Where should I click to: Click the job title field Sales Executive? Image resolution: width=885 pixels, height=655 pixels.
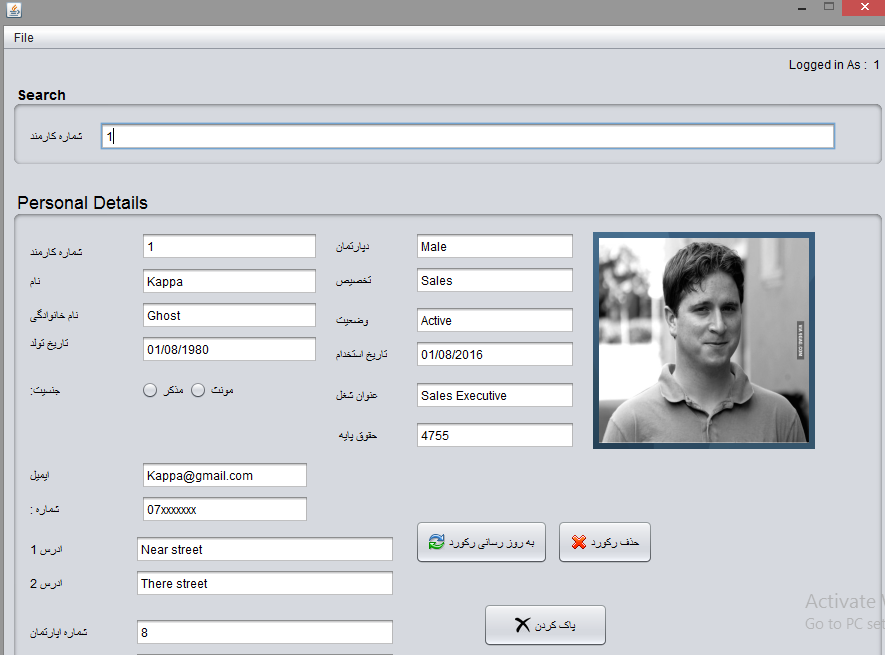click(494, 395)
